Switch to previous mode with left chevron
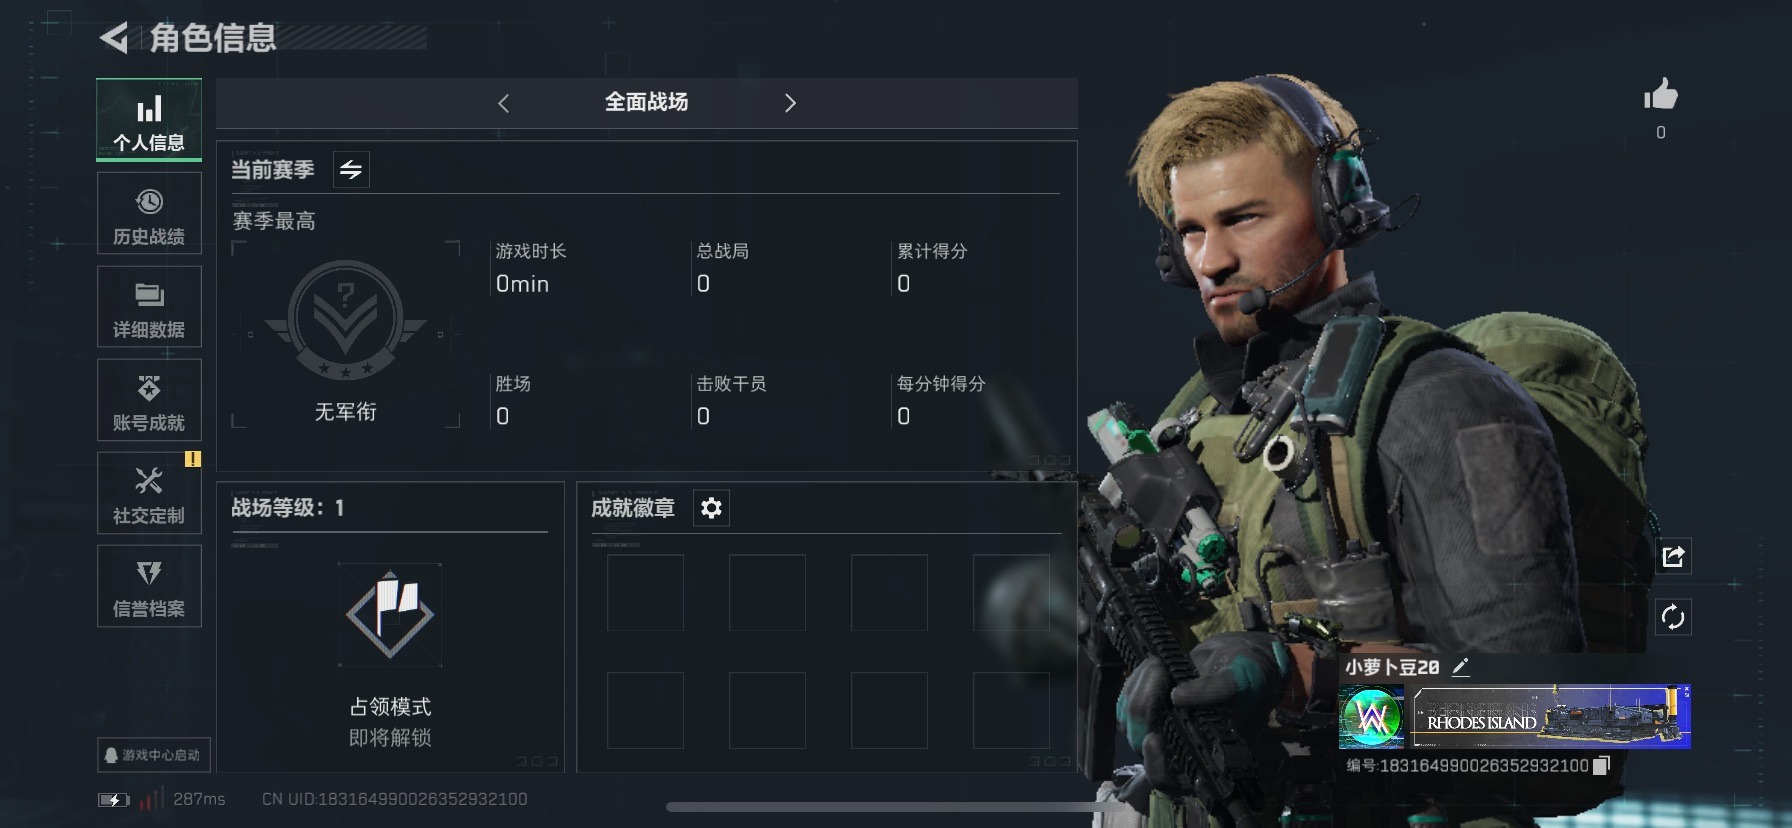This screenshot has width=1792, height=828. (504, 103)
